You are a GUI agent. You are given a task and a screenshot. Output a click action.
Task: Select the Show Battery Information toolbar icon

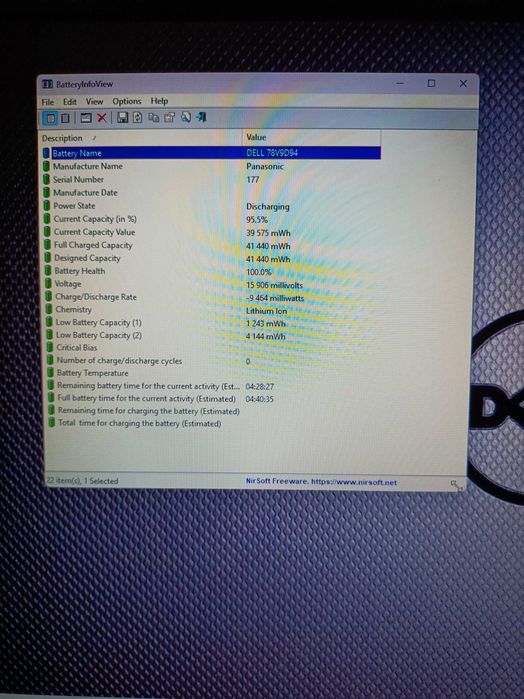[50, 118]
